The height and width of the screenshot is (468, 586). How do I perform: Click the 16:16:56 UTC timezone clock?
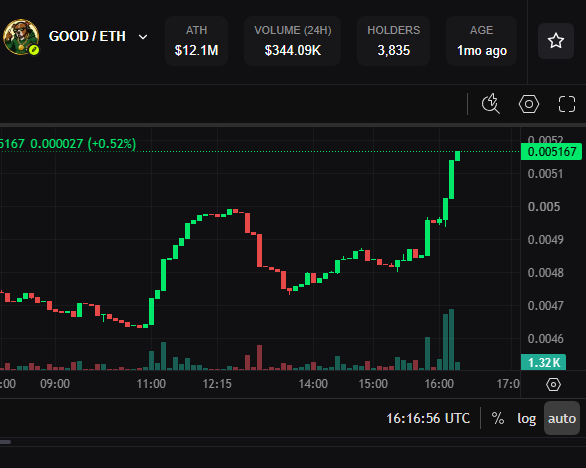click(428, 418)
